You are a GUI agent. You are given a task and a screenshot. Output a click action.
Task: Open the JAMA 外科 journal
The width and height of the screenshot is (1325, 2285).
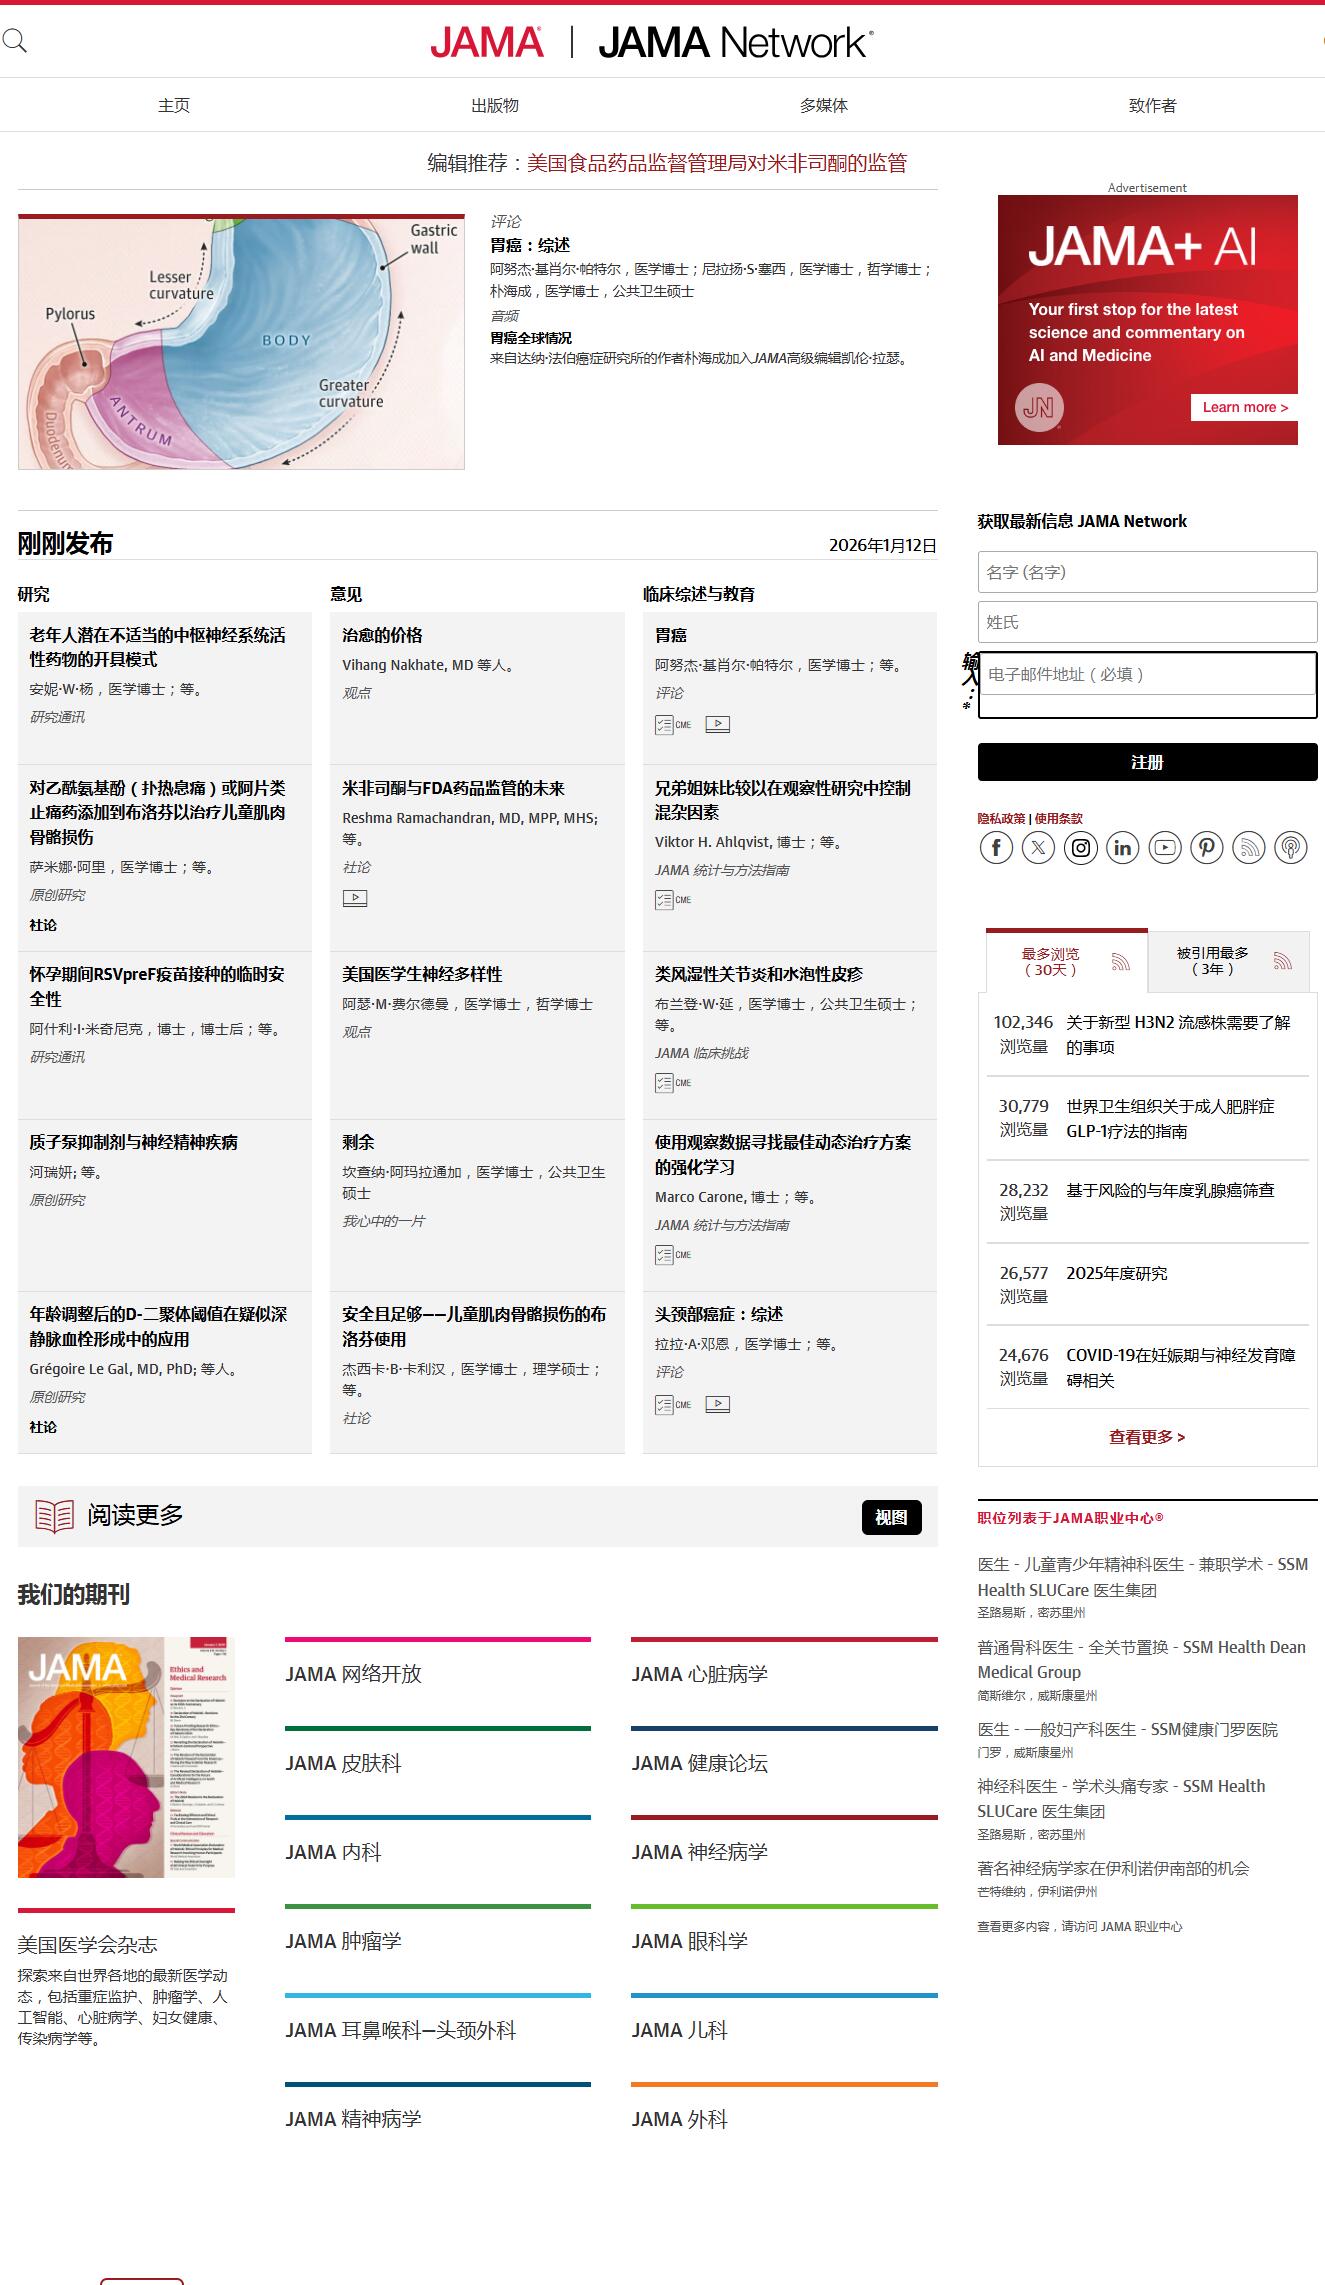coord(679,2119)
